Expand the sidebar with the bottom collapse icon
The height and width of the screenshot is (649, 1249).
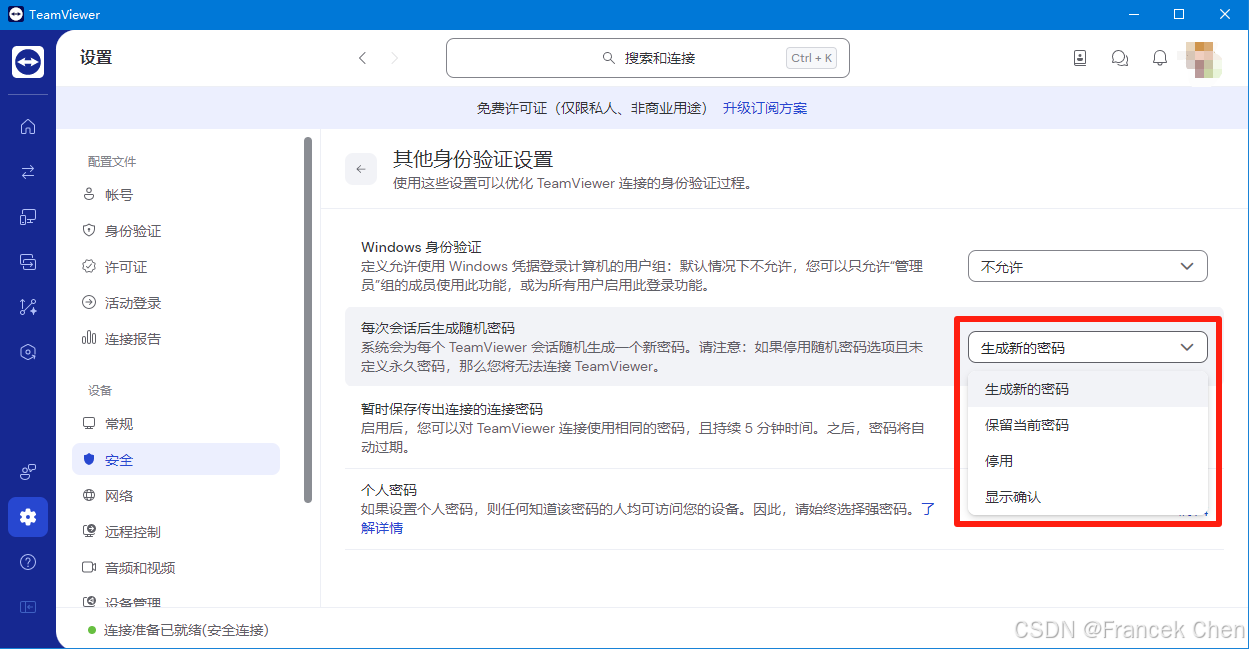(x=28, y=607)
